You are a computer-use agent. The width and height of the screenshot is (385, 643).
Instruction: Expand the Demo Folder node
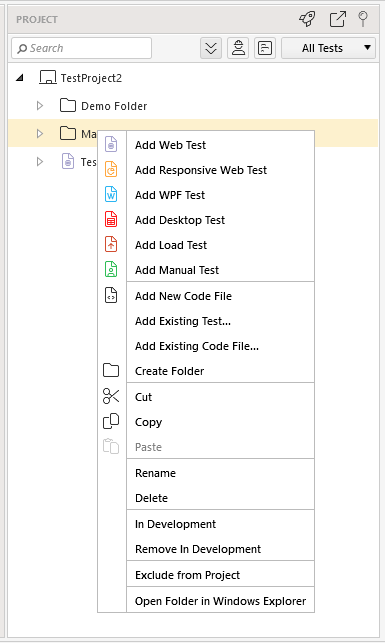coord(40,106)
